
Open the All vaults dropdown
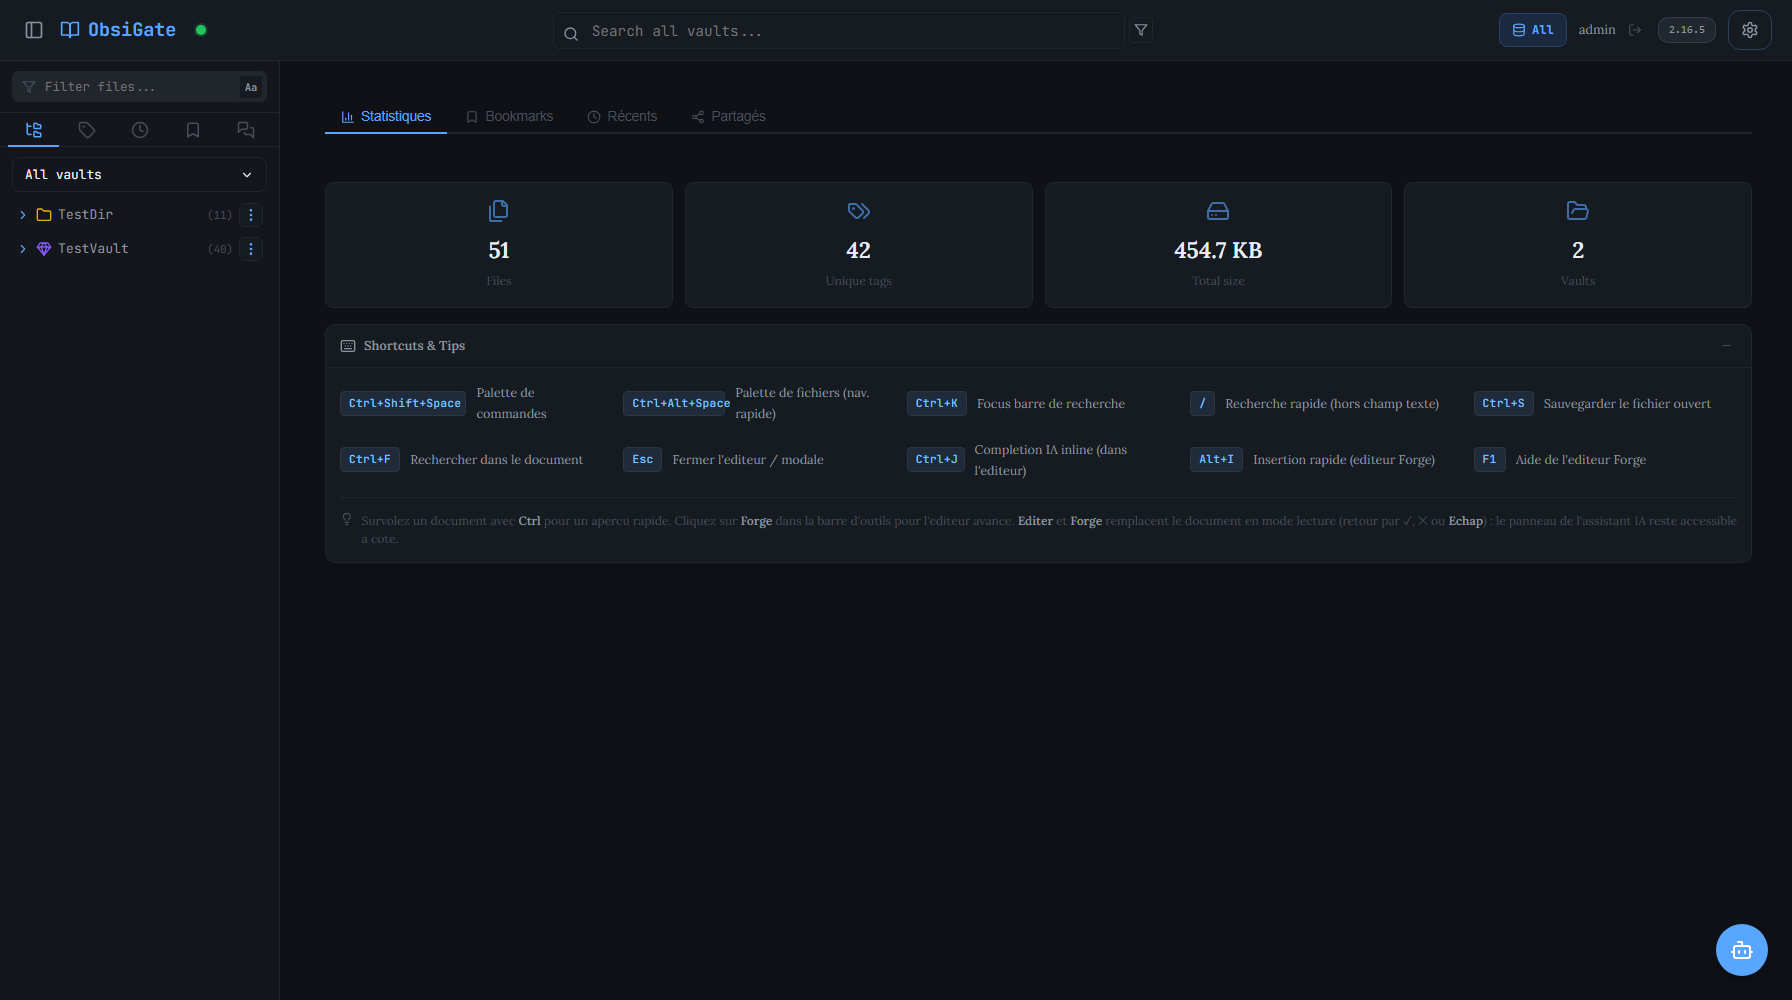(139, 175)
